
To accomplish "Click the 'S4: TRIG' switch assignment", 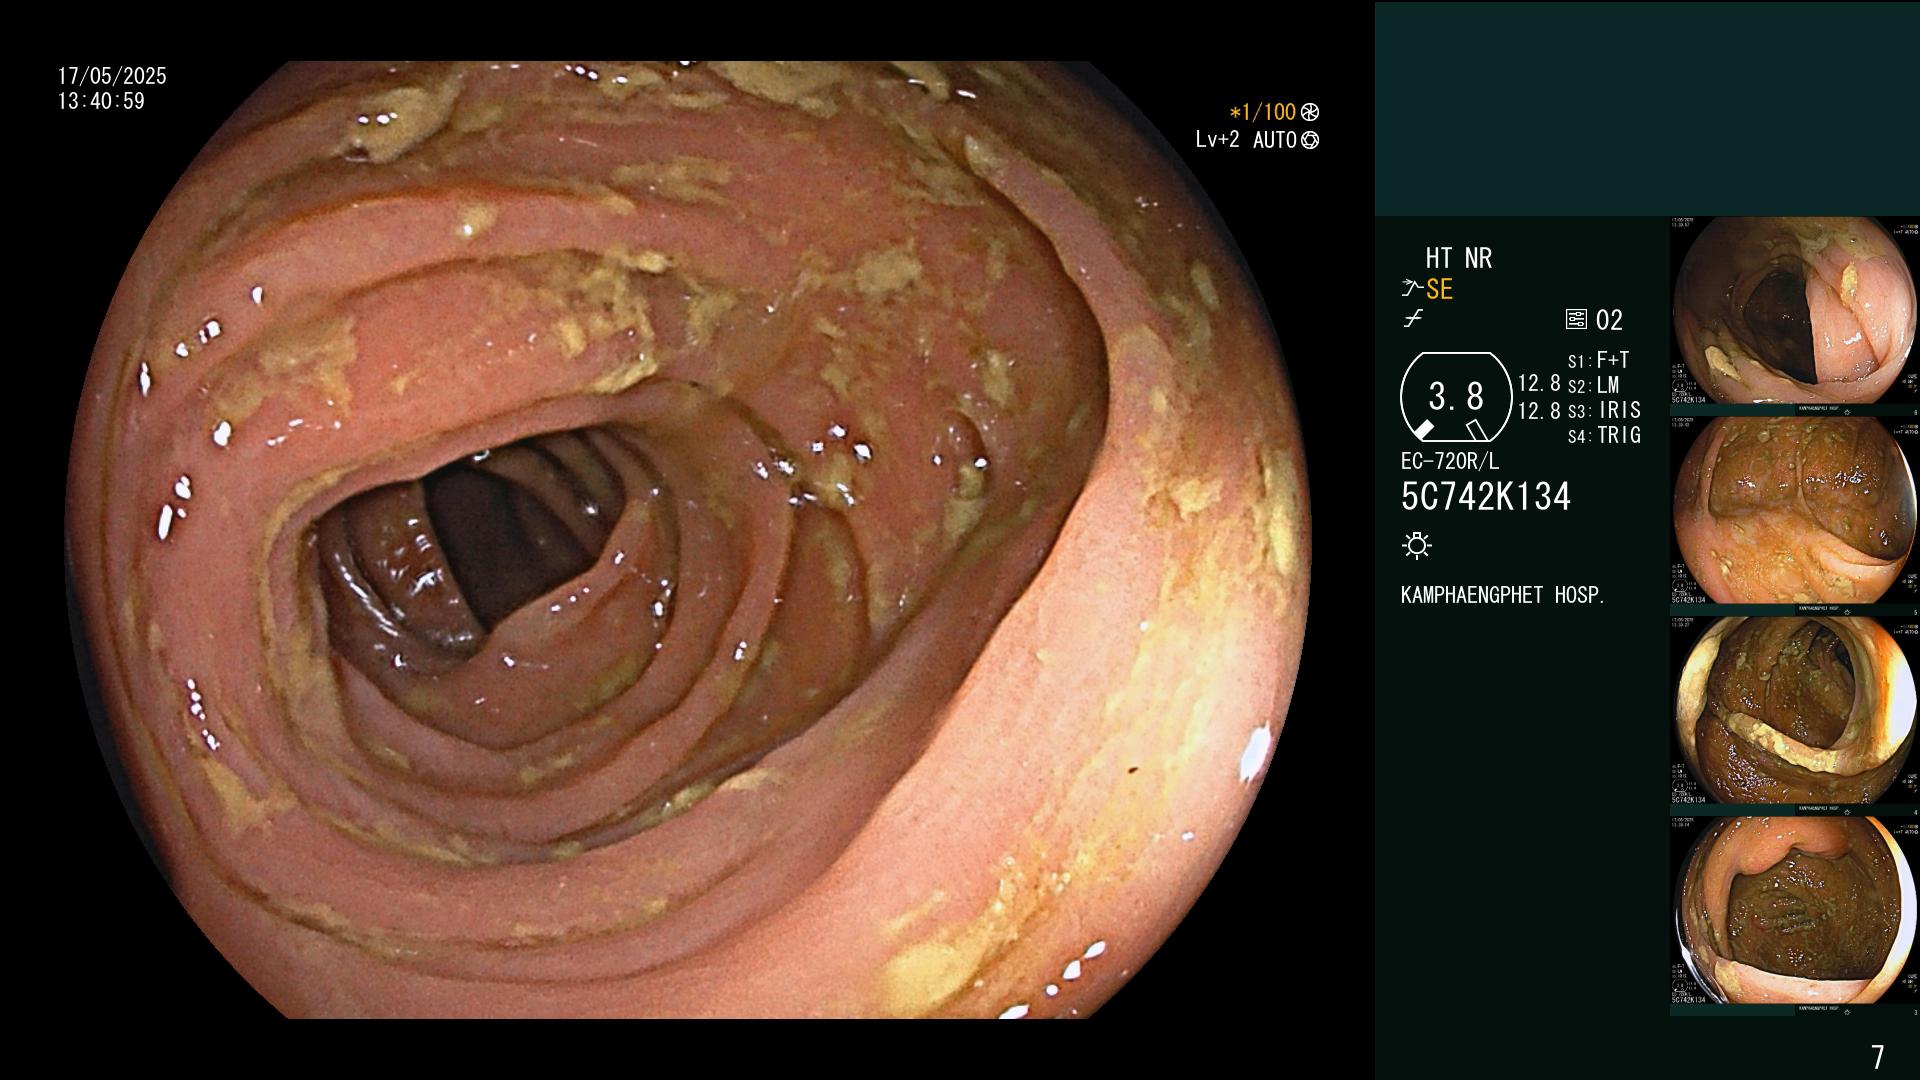I will click(x=1604, y=435).
